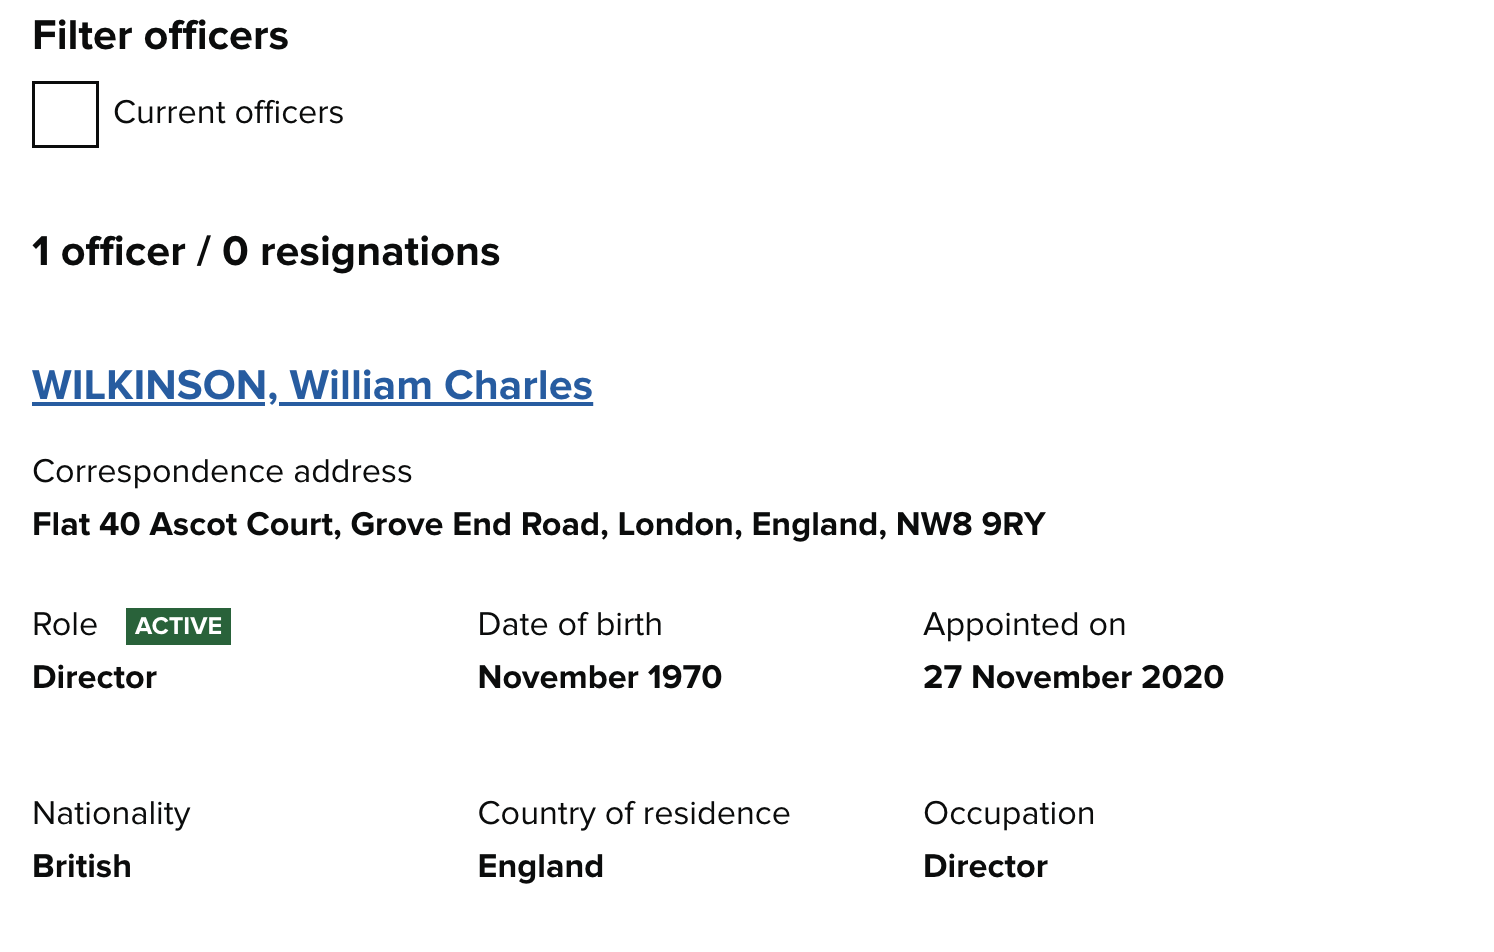Click the British nationality value
1494x952 pixels.
(x=82, y=866)
